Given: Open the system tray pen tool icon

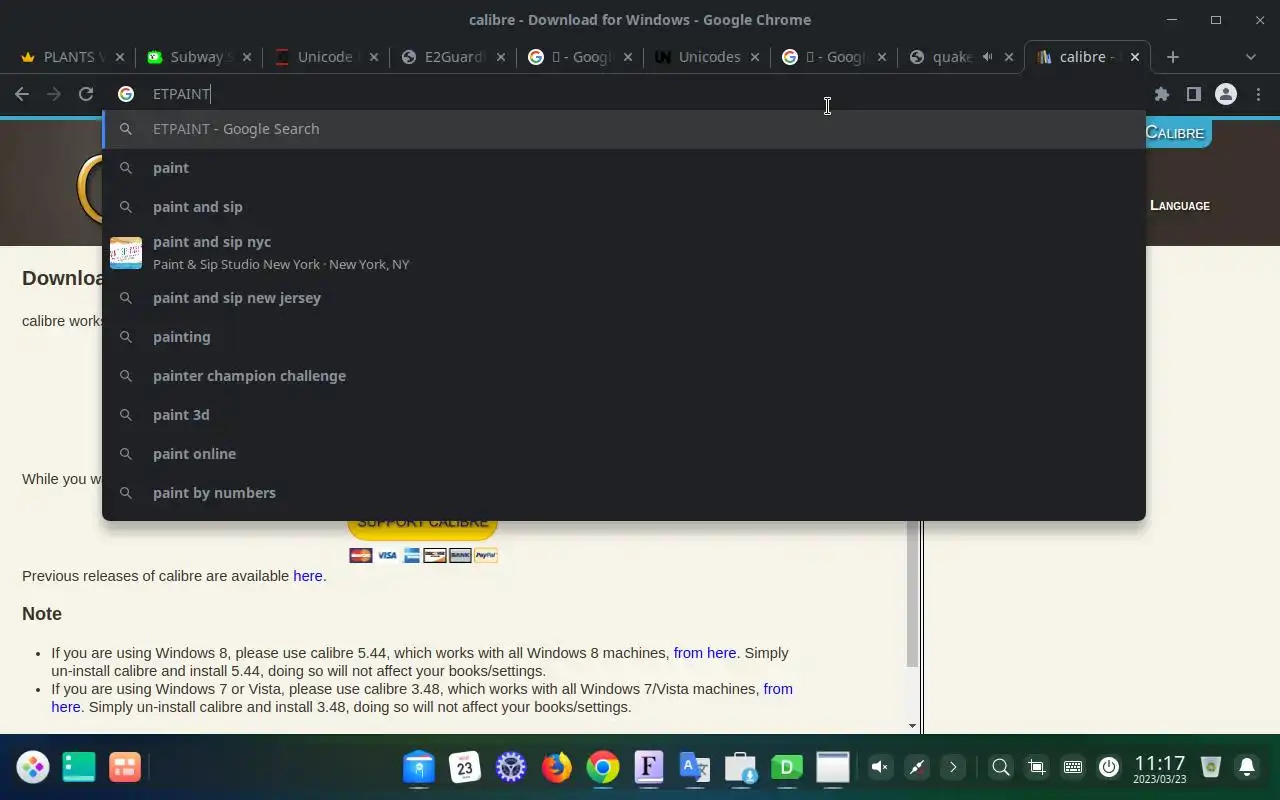Looking at the screenshot, I should coord(917,767).
